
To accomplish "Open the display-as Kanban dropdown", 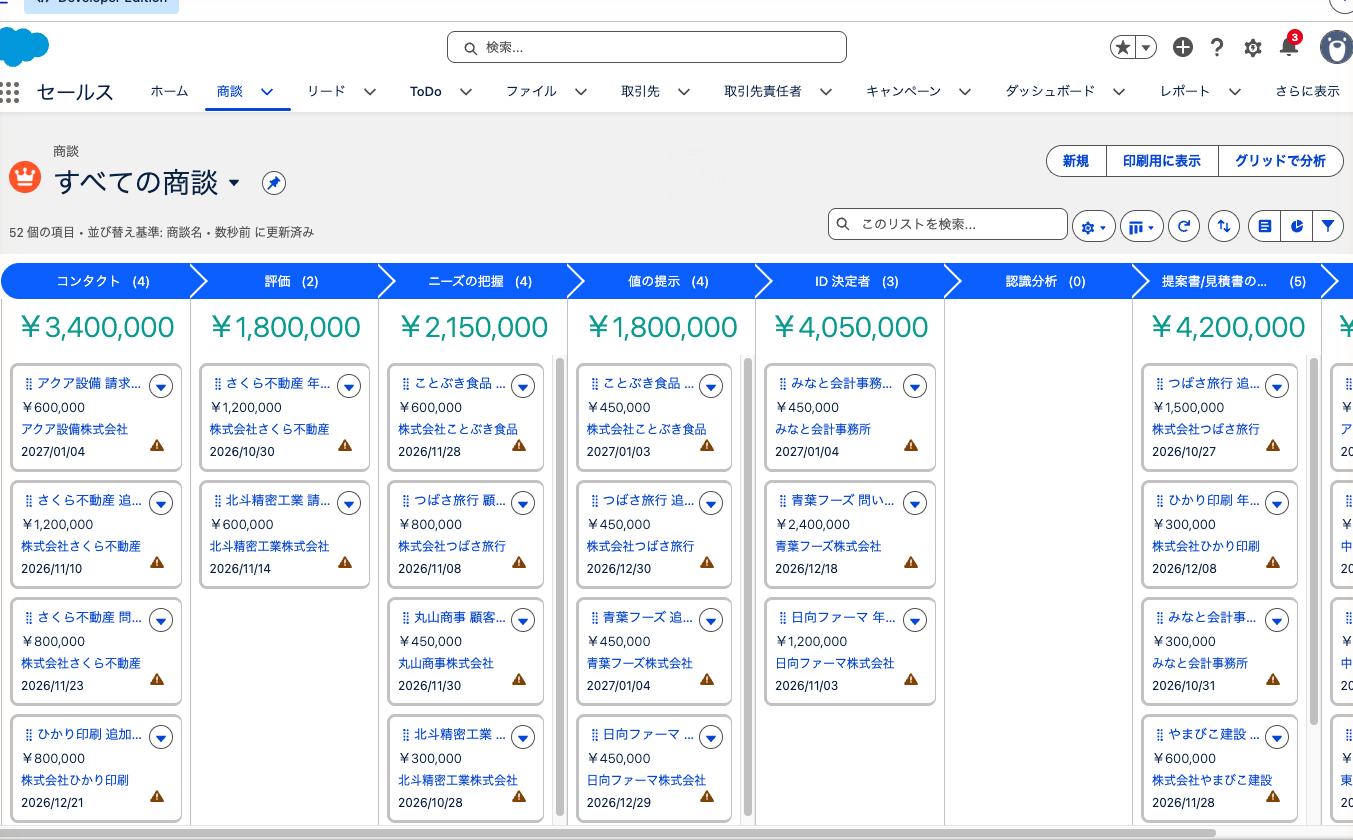I will point(1142,227).
